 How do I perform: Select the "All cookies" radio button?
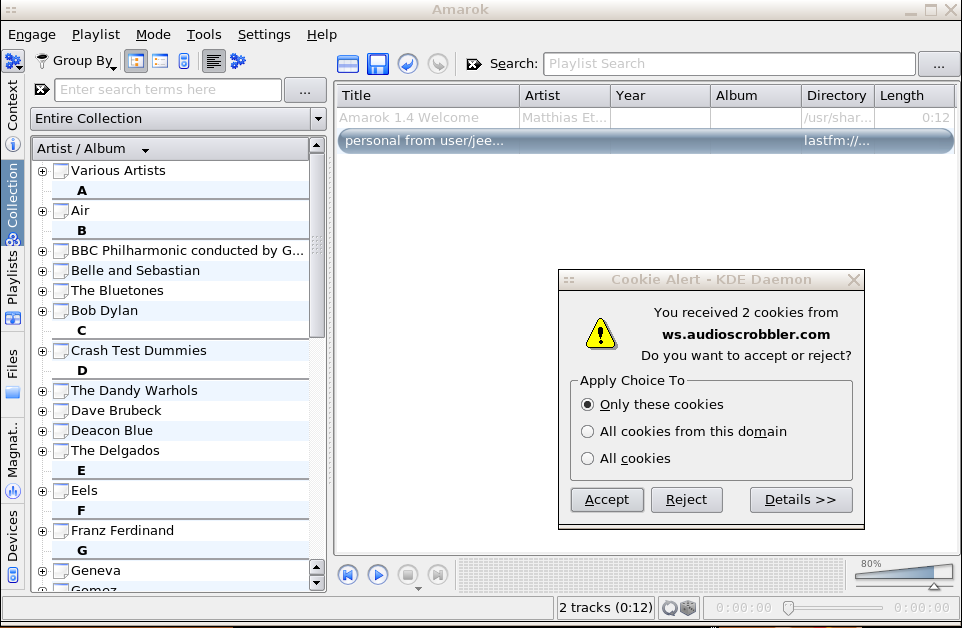click(x=588, y=459)
